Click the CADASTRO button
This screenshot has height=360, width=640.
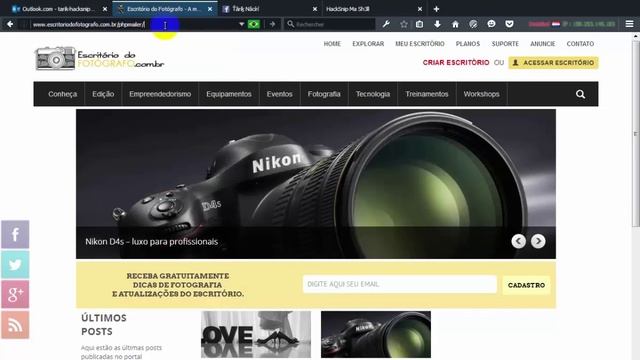[x=526, y=285]
